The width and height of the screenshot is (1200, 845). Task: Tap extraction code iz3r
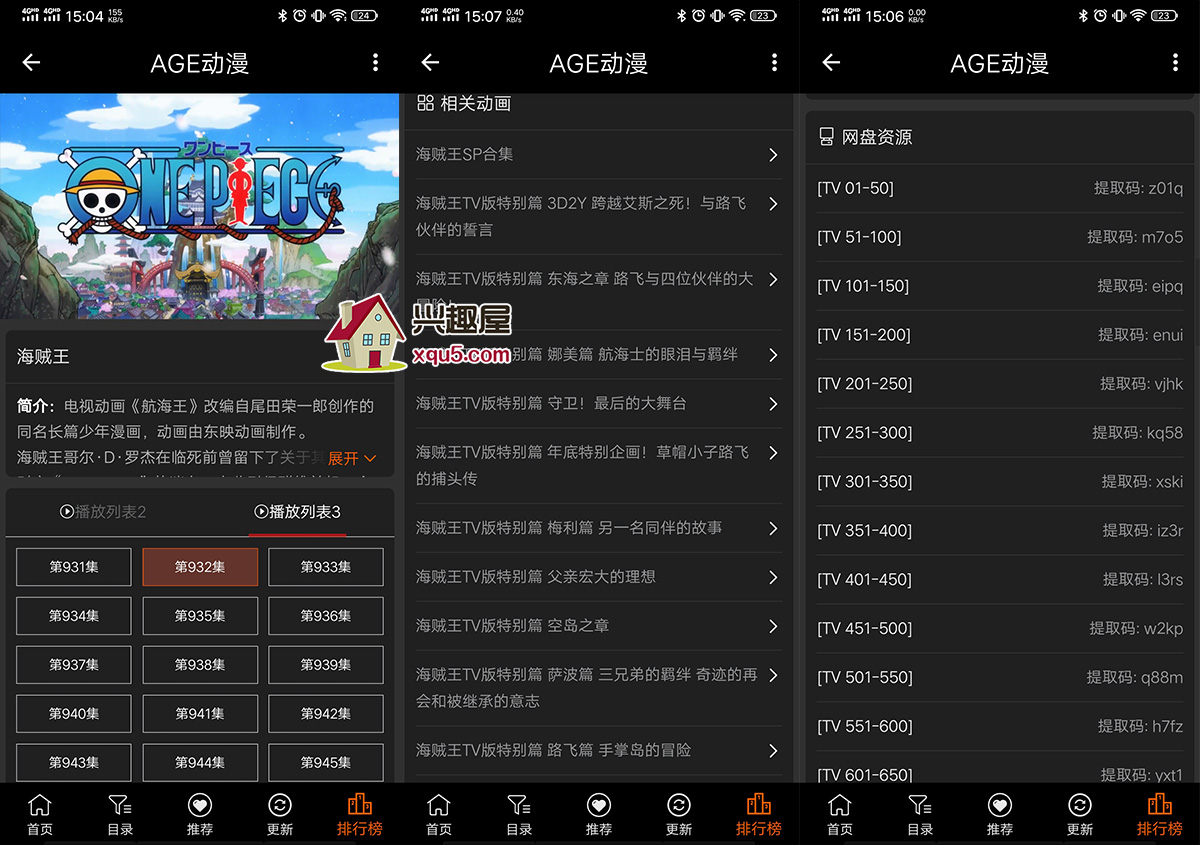pos(1143,531)
